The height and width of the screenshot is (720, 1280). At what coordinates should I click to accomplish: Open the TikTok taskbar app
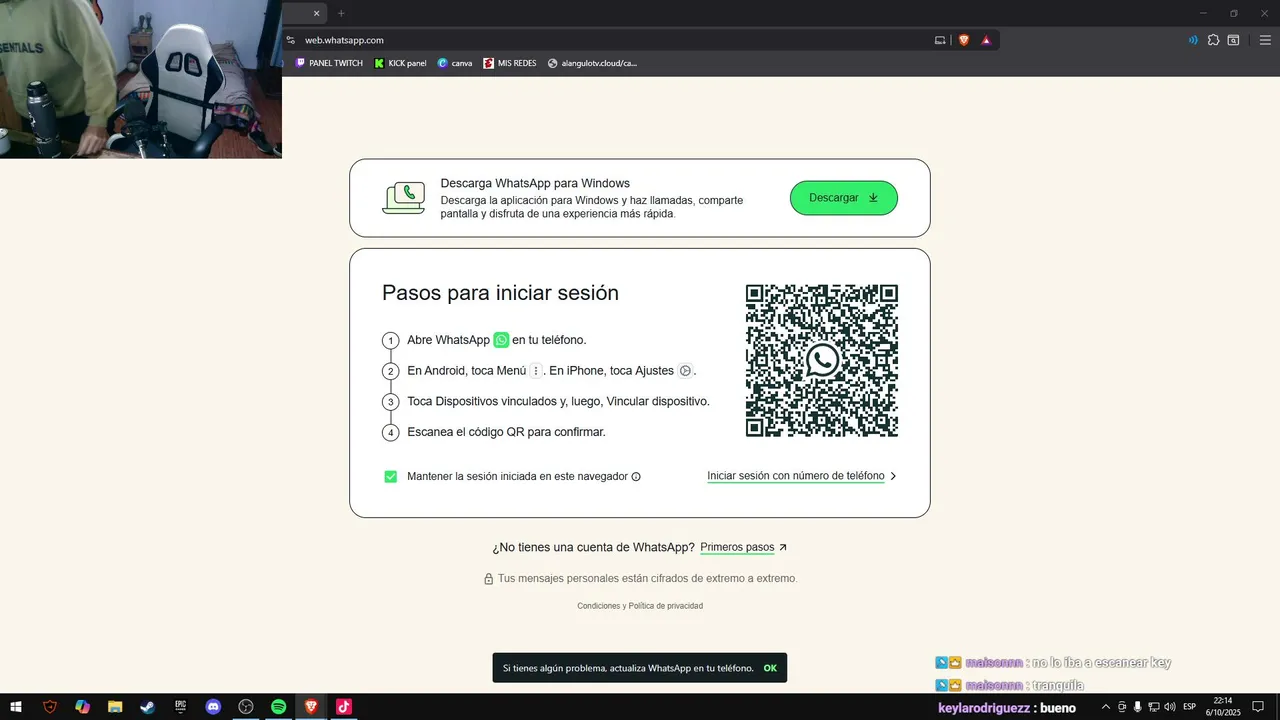coord(344,707)
